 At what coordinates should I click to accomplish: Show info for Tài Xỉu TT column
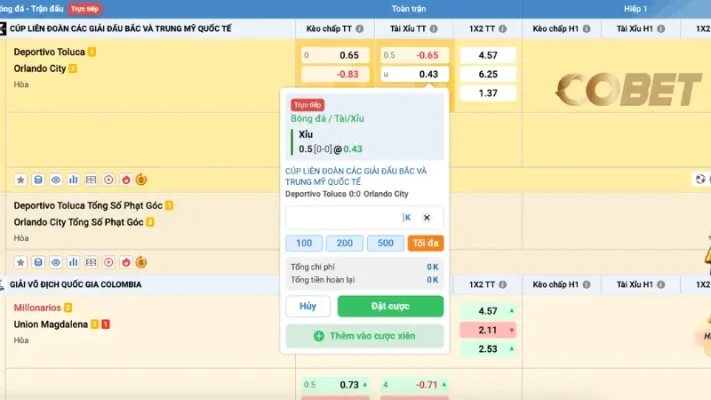click(433, 29)
